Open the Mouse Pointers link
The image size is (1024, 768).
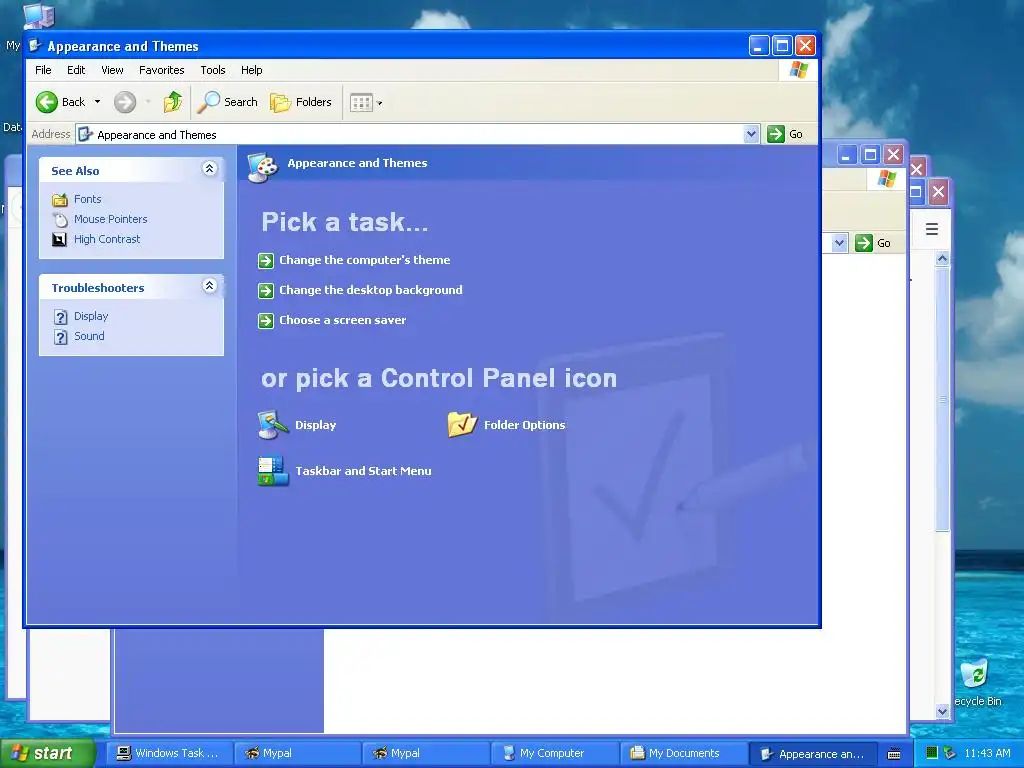[x=110, y=219]
